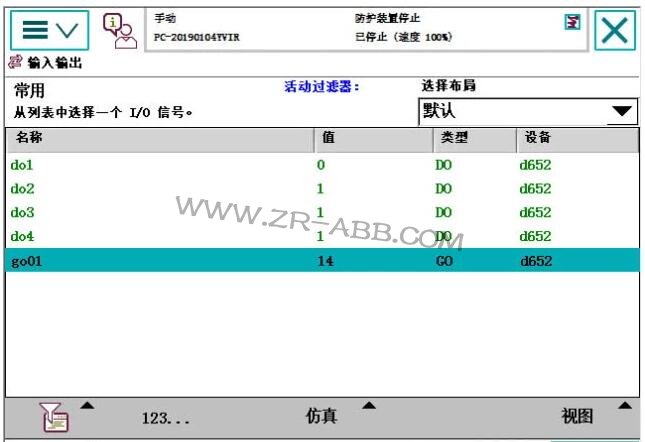This screenshot has height=442, width=645.
Task: Select the do1 signal row
Action: coord(22,165)
